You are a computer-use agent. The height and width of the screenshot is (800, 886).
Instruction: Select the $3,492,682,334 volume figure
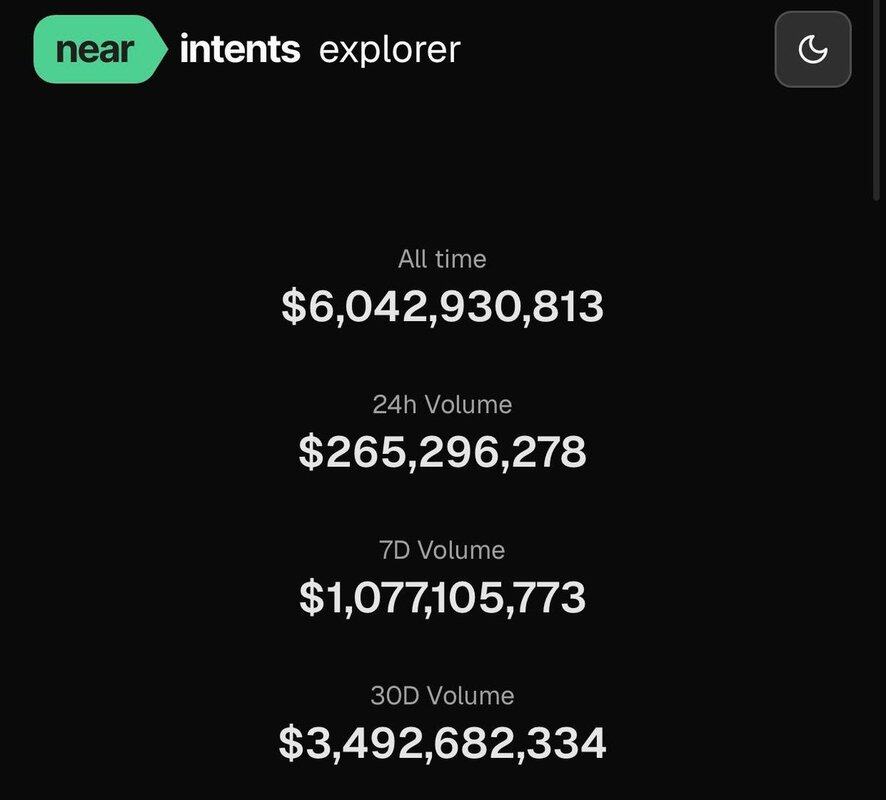442,743
